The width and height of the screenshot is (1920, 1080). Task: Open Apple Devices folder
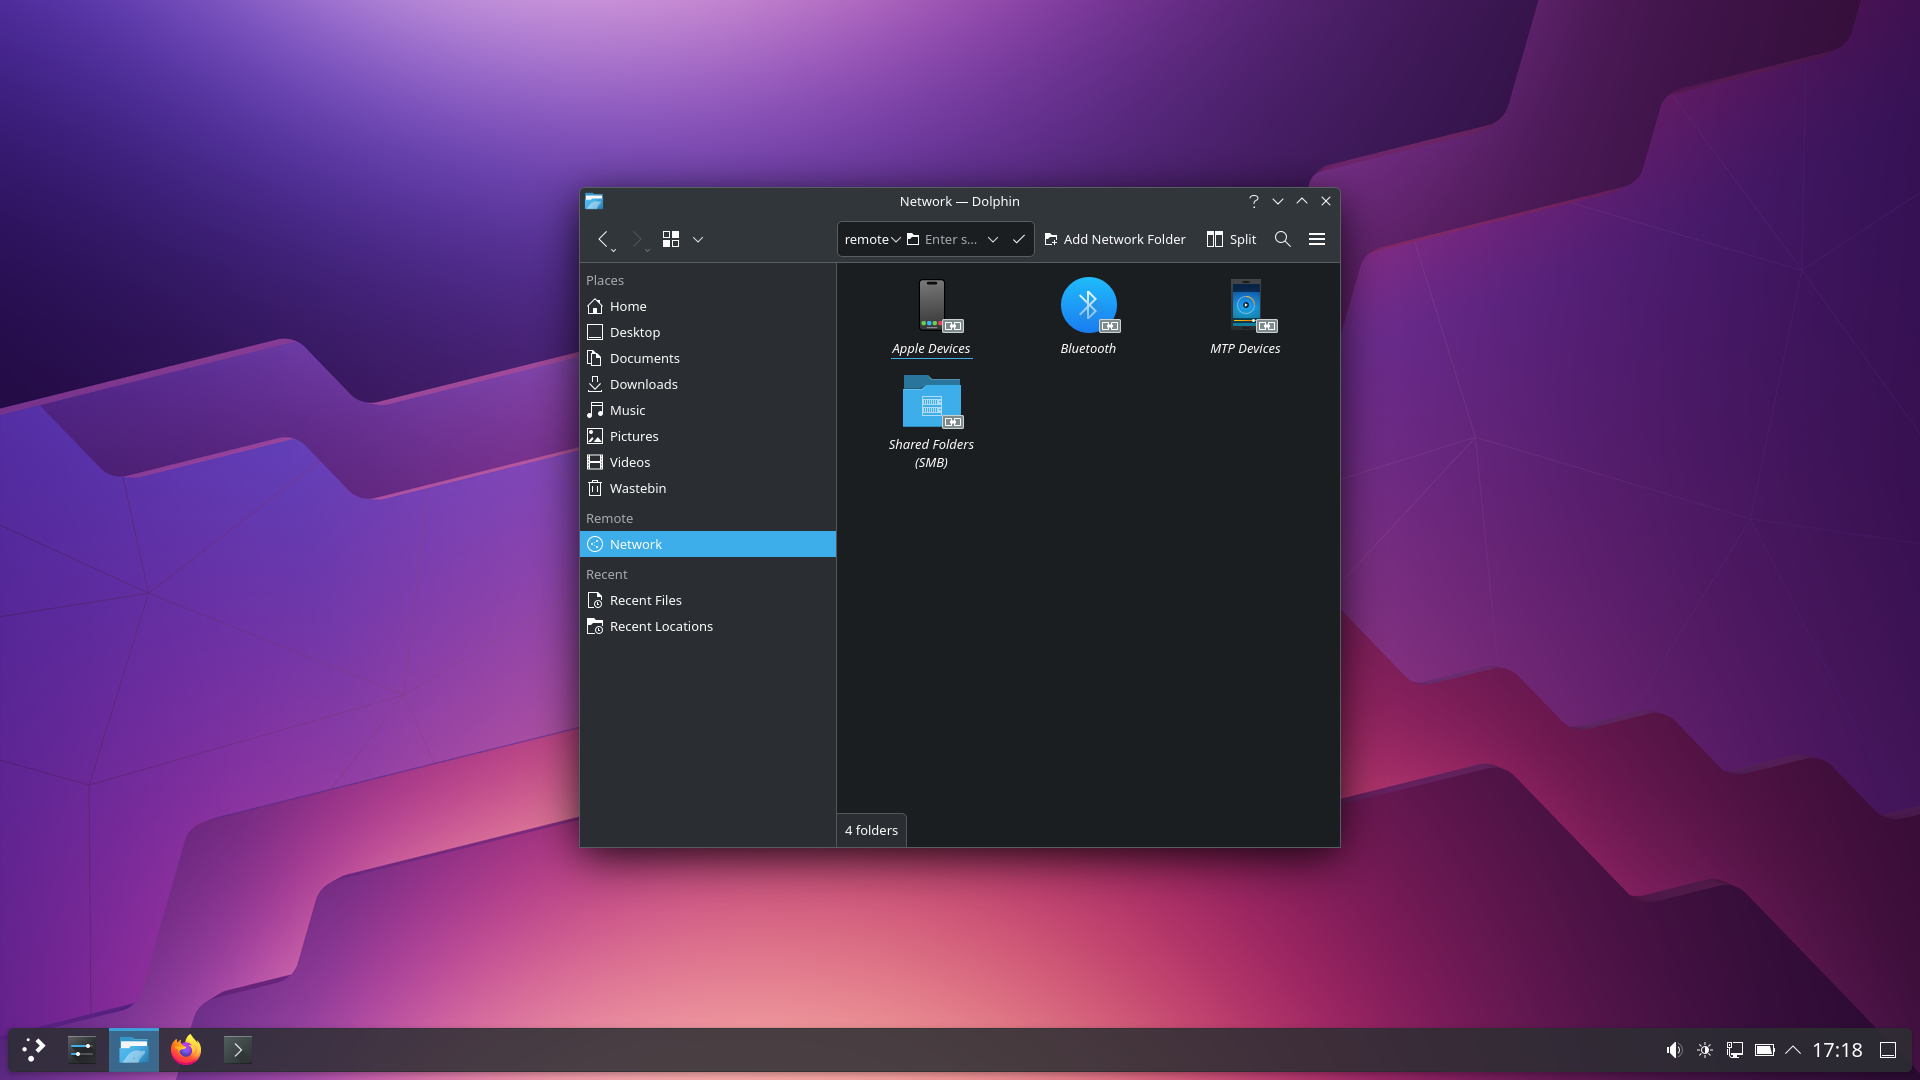click(x=931, y=317)
